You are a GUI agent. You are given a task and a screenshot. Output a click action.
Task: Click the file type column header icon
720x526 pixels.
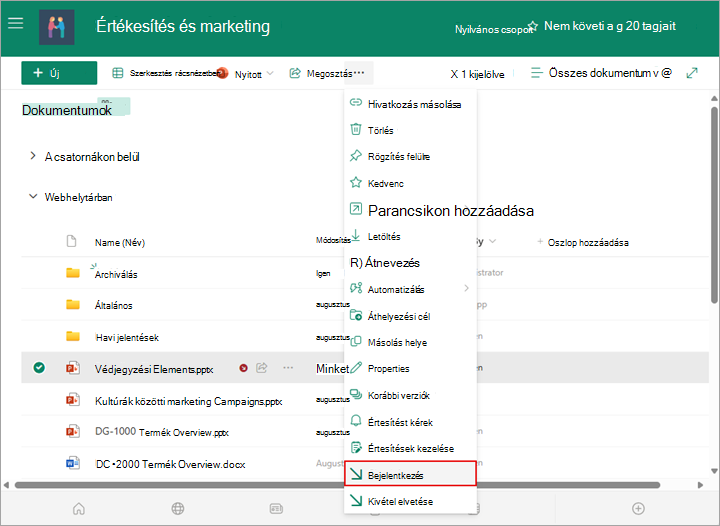point(71,241)
